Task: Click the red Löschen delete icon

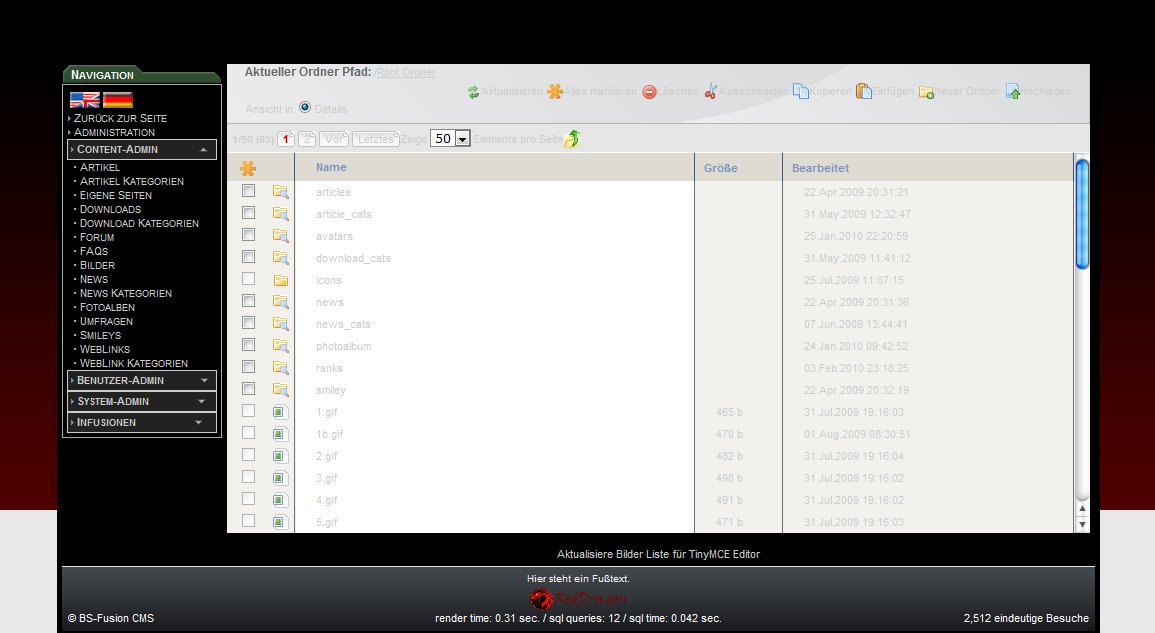Action: click(649, 92)
